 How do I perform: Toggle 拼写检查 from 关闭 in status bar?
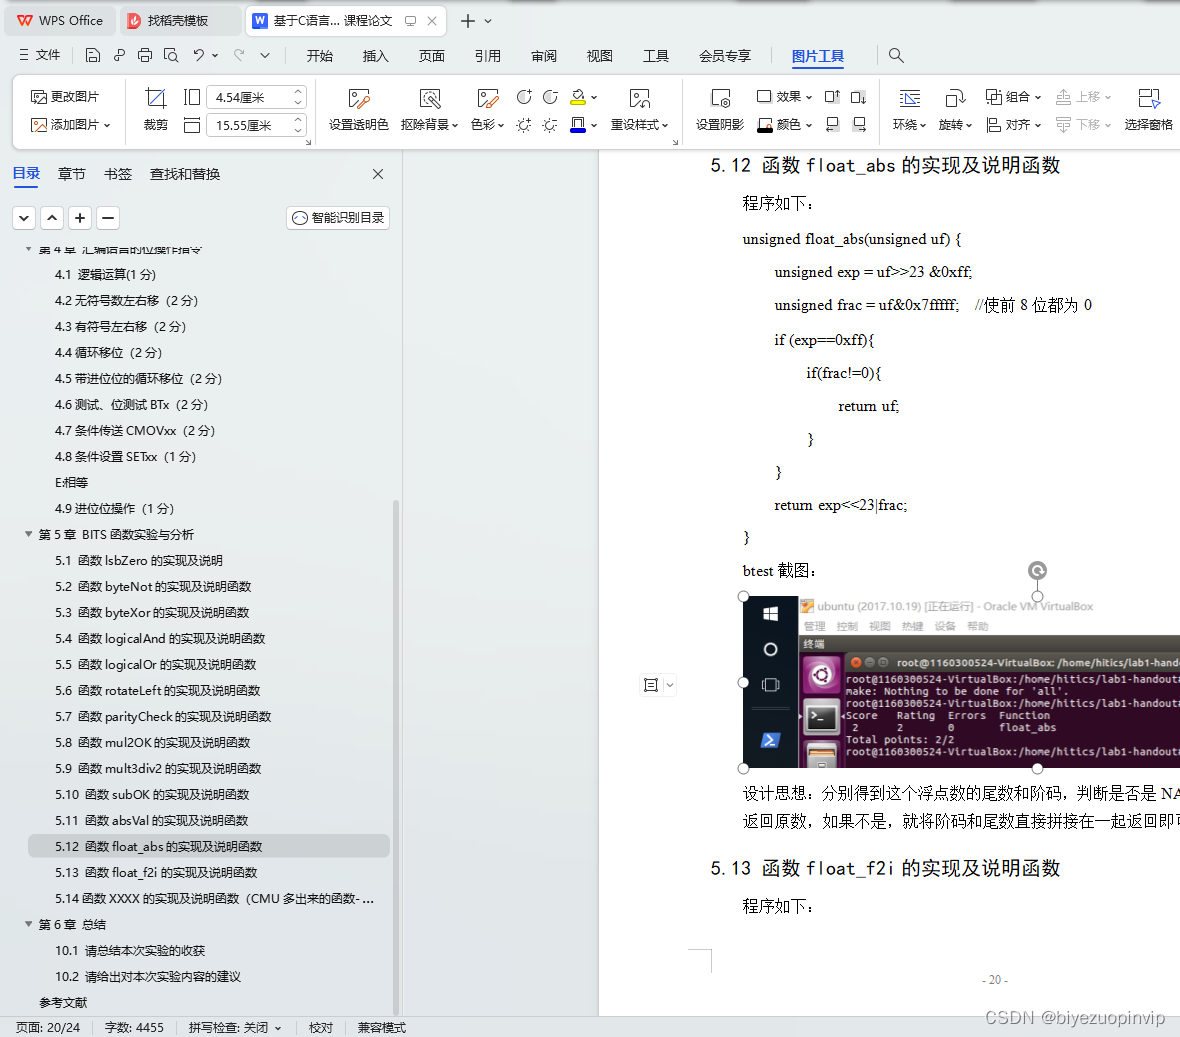[x=234, y=1027]
